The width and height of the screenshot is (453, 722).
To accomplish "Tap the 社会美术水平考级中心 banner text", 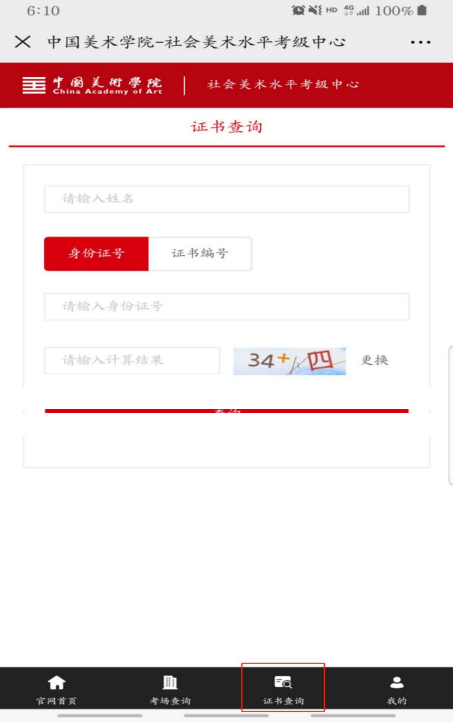I will [283, 85].
